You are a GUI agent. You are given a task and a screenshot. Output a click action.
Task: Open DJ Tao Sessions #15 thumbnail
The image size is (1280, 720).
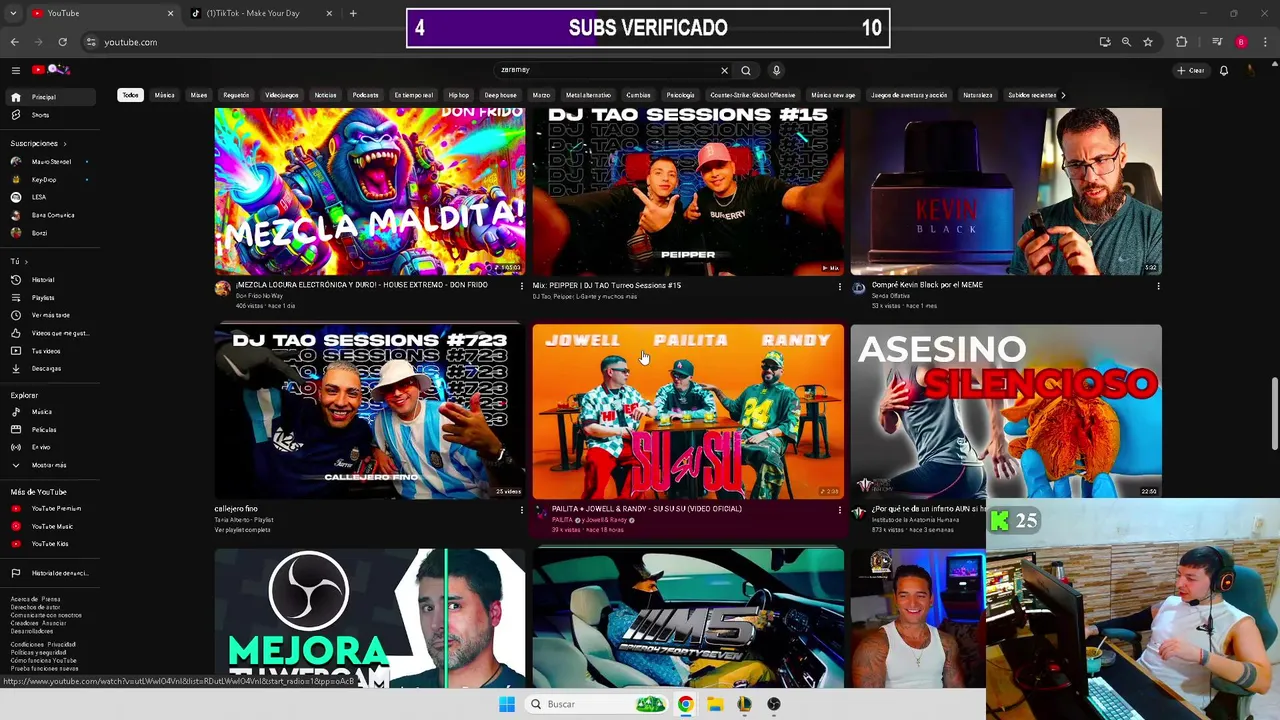688,191
